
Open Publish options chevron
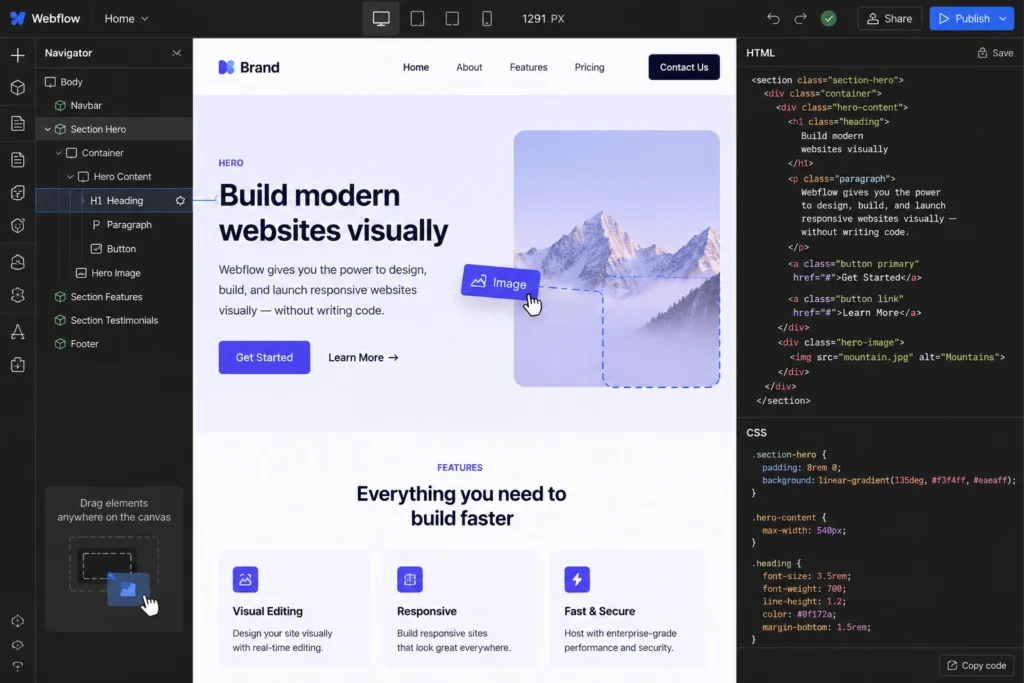coord(1002,18)
